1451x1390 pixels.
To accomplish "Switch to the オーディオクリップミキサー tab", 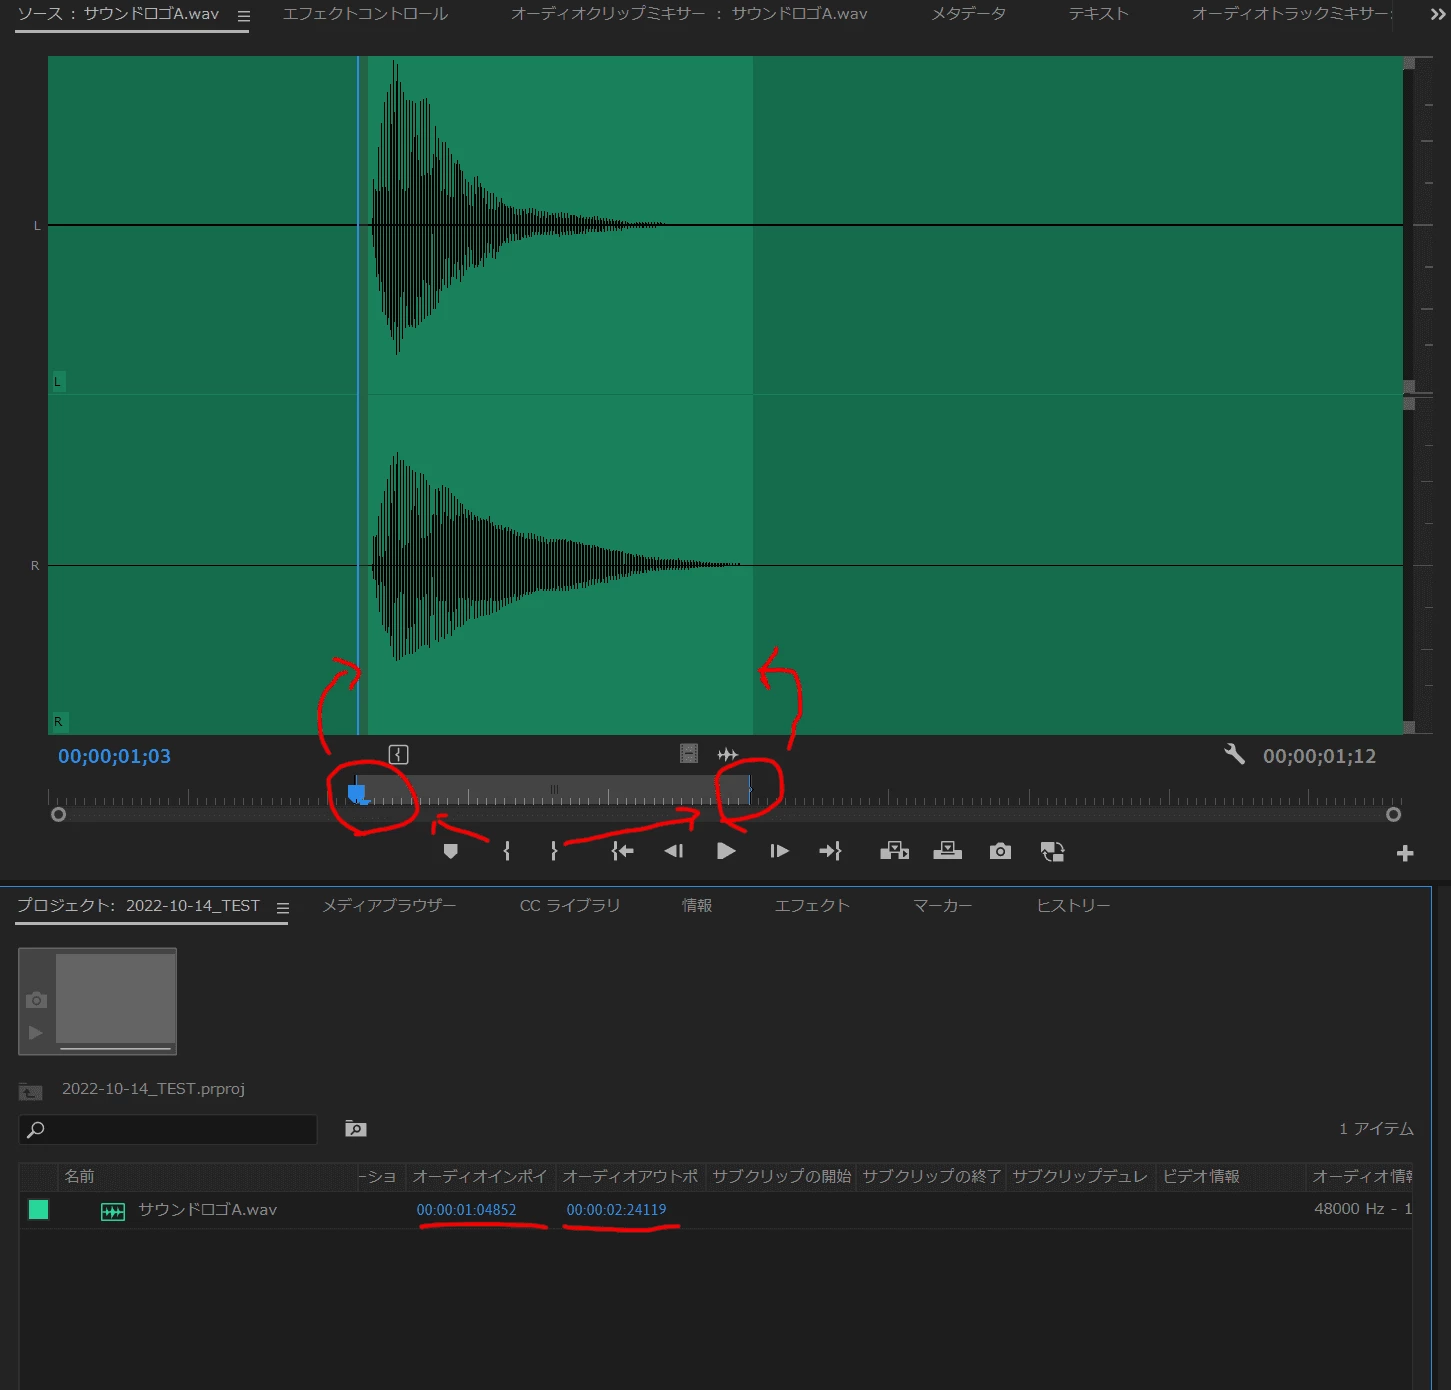I will 689,14.
